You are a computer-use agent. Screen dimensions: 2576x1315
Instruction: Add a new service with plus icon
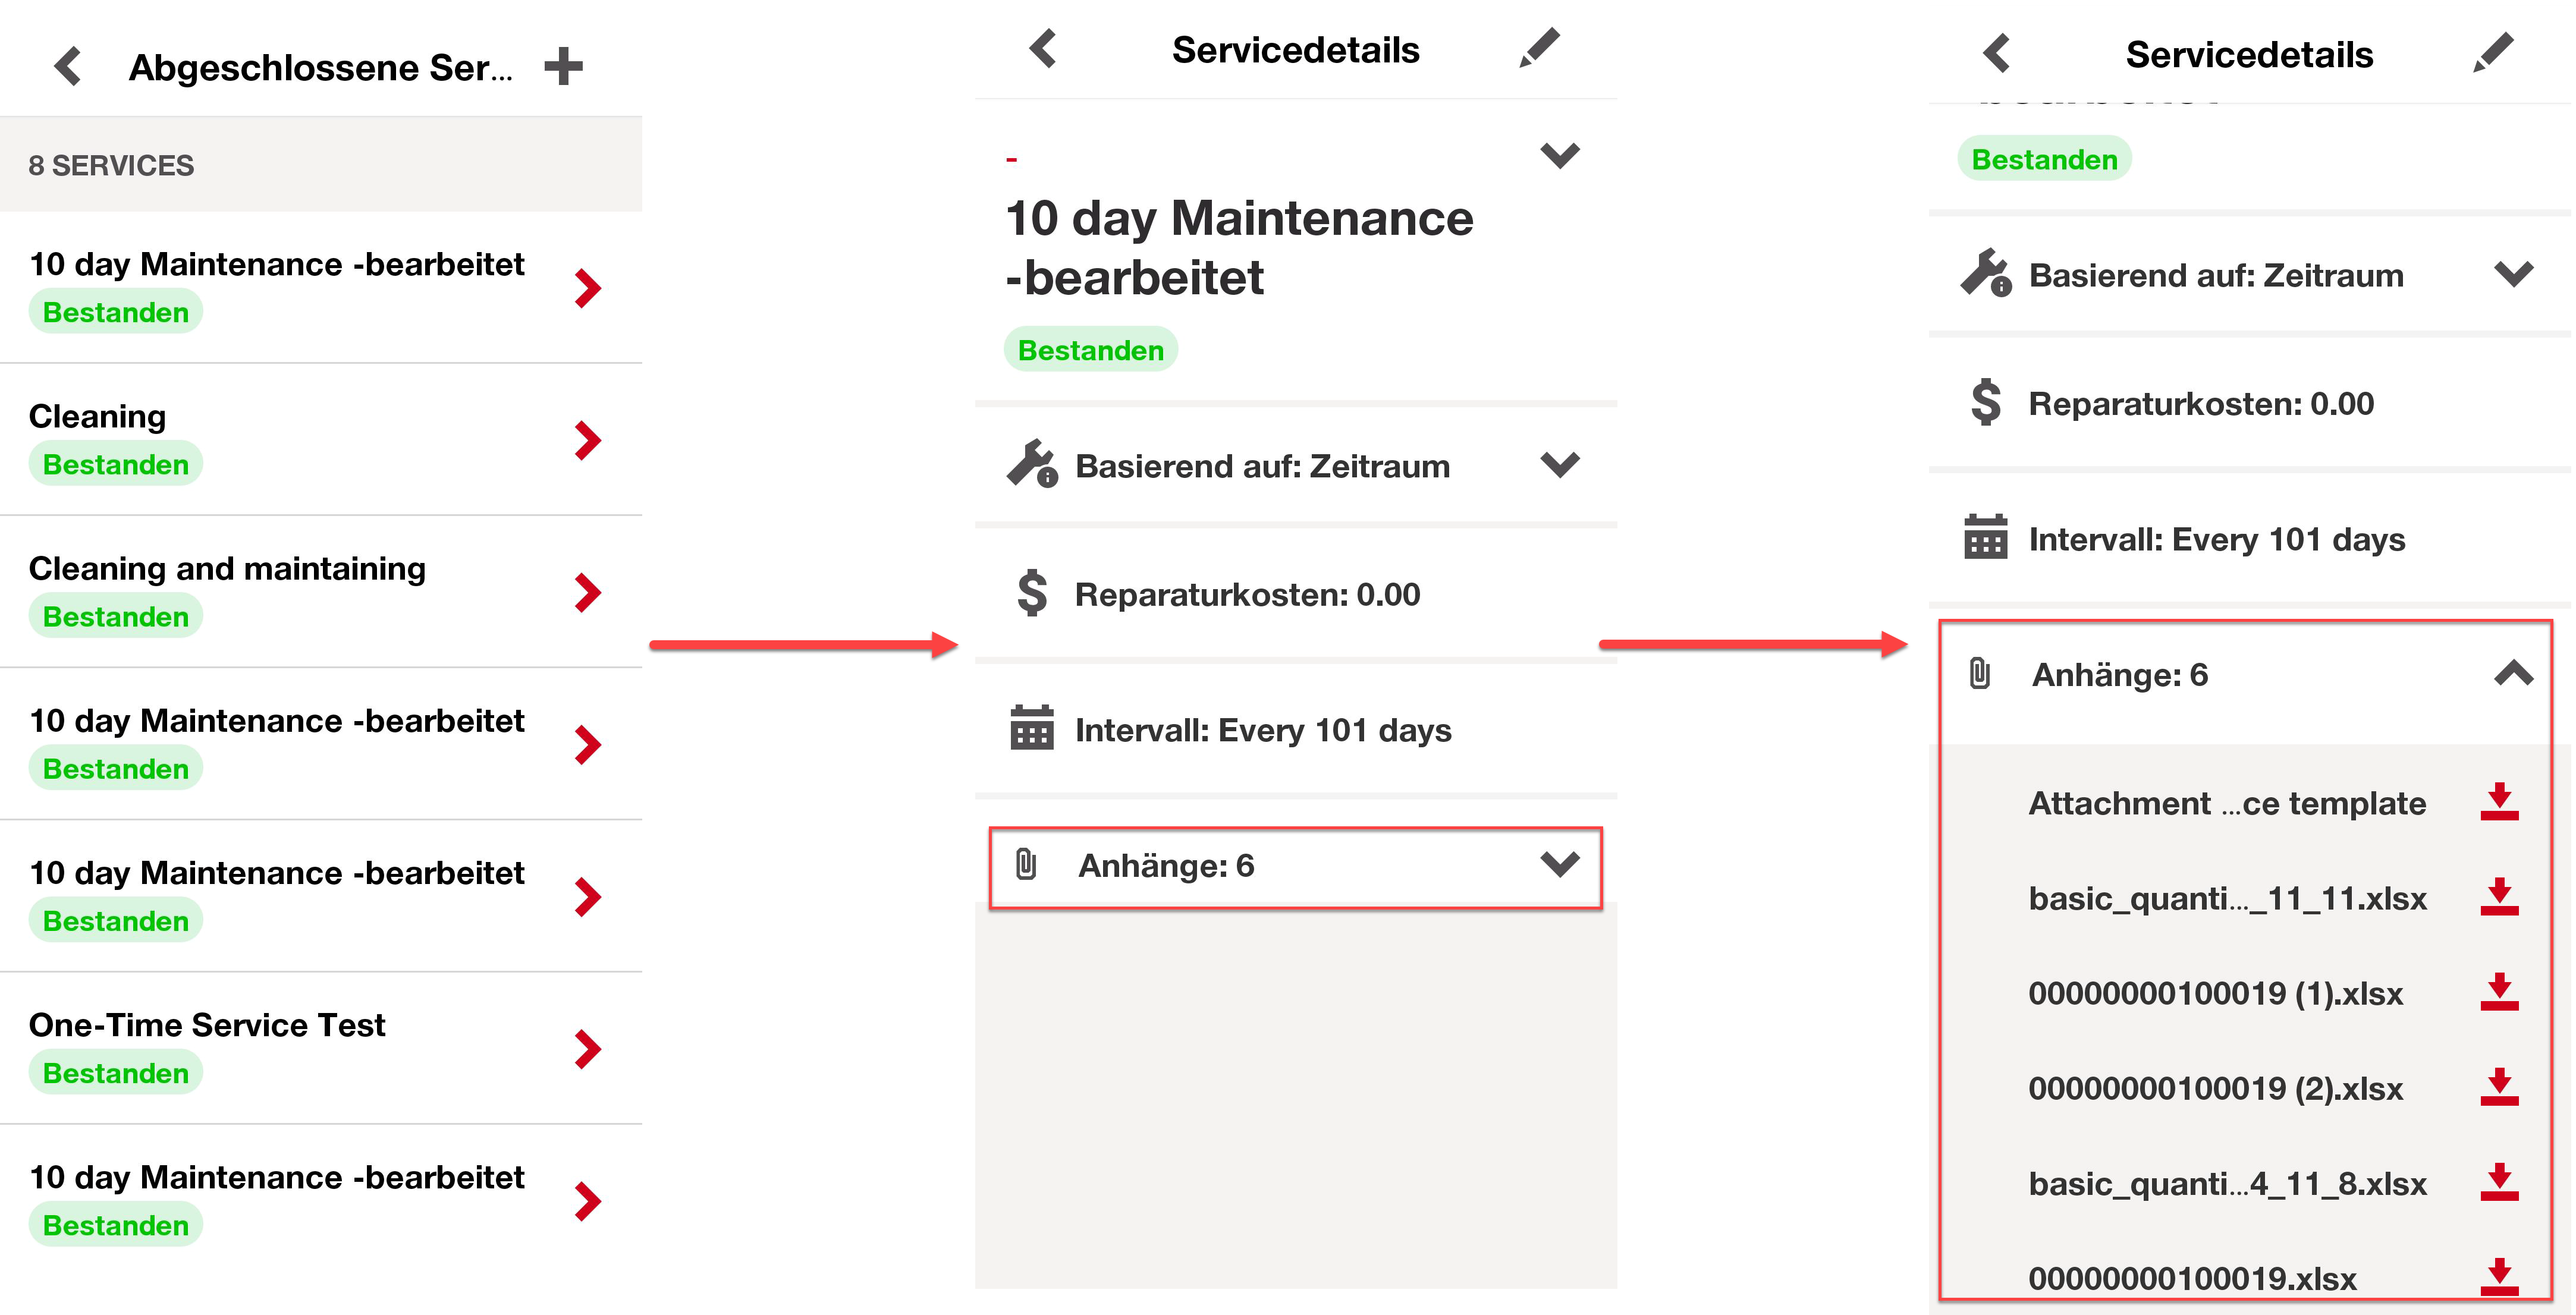563,67
